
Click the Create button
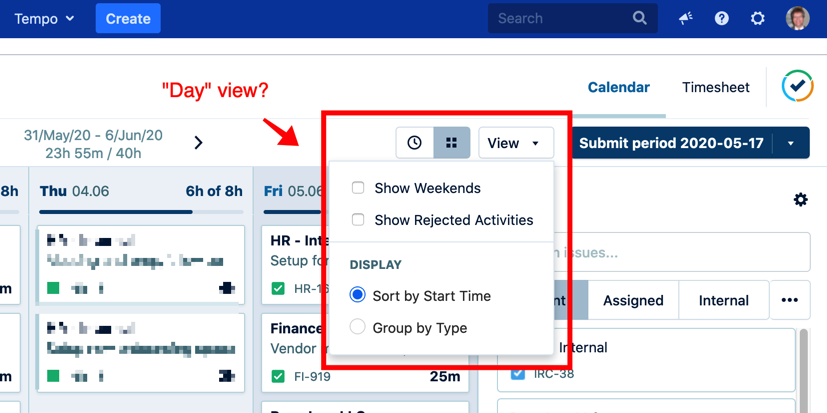(x=128, y=18)
